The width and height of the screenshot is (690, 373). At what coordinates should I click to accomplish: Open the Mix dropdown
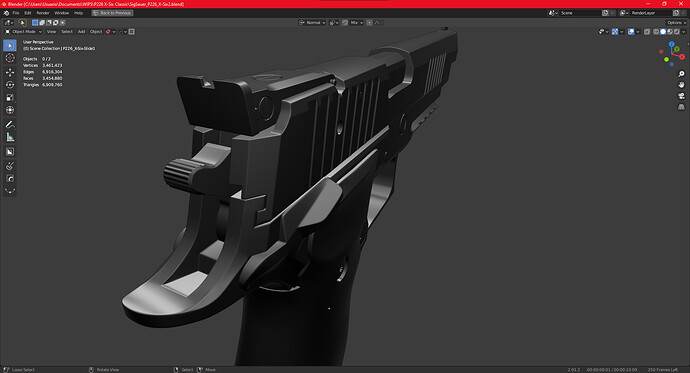(356, 22)
